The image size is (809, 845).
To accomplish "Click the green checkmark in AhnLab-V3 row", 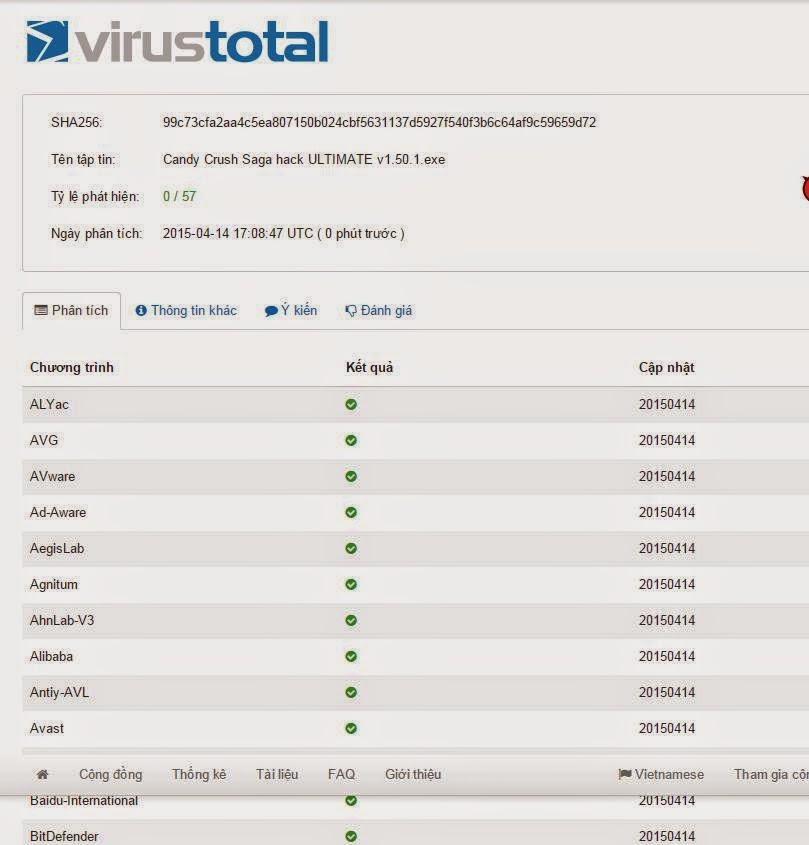I will 351,620.
